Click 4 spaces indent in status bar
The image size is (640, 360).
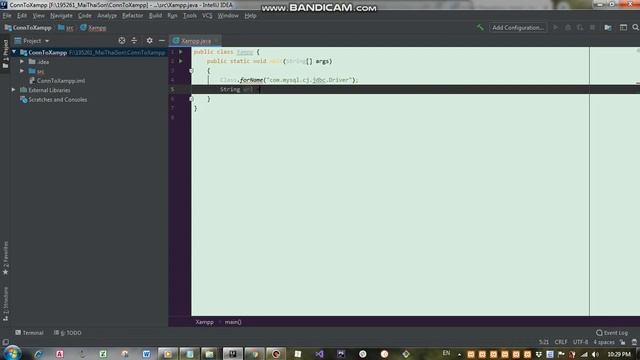coord(604,342)
